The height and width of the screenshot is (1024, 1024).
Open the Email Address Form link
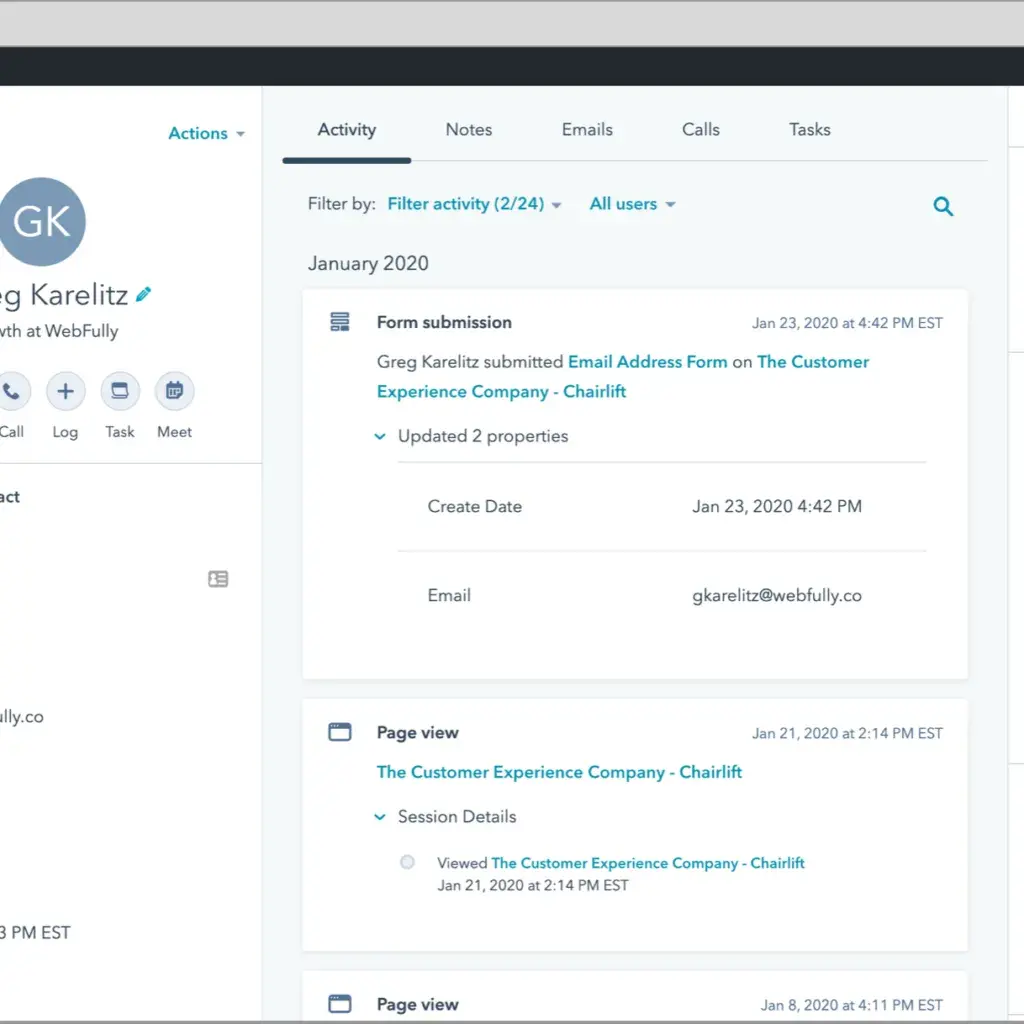[647, 362]
